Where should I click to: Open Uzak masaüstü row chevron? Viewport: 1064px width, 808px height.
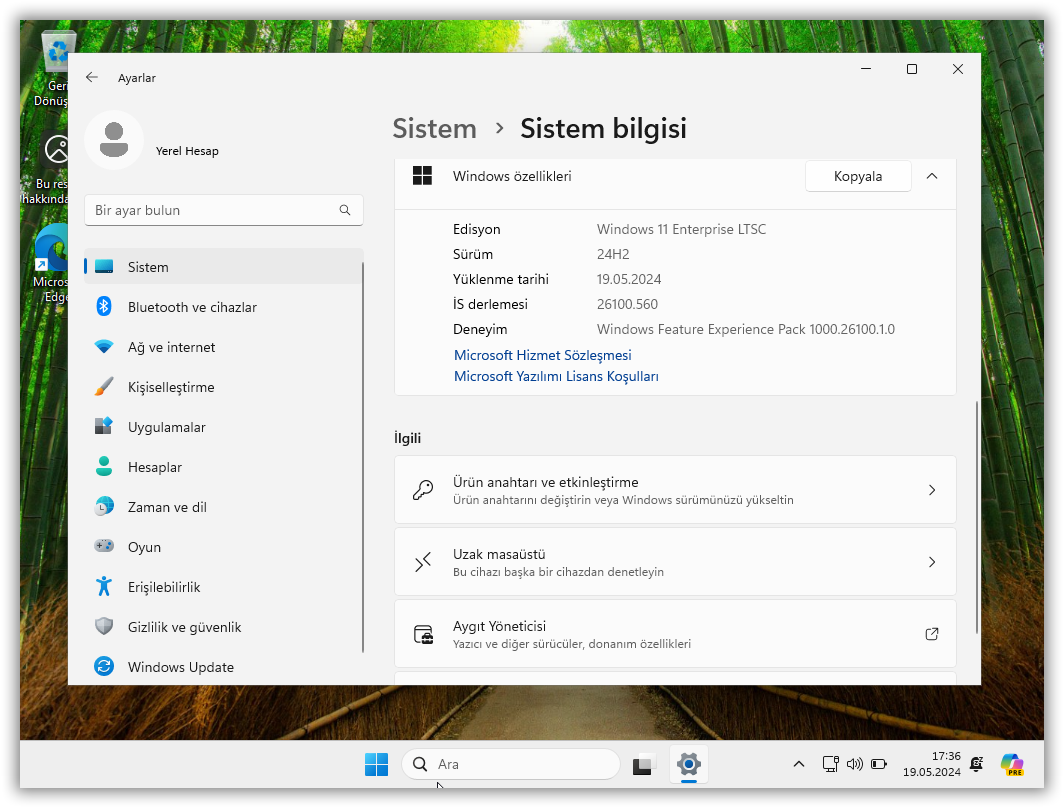(x=932, y=562)
